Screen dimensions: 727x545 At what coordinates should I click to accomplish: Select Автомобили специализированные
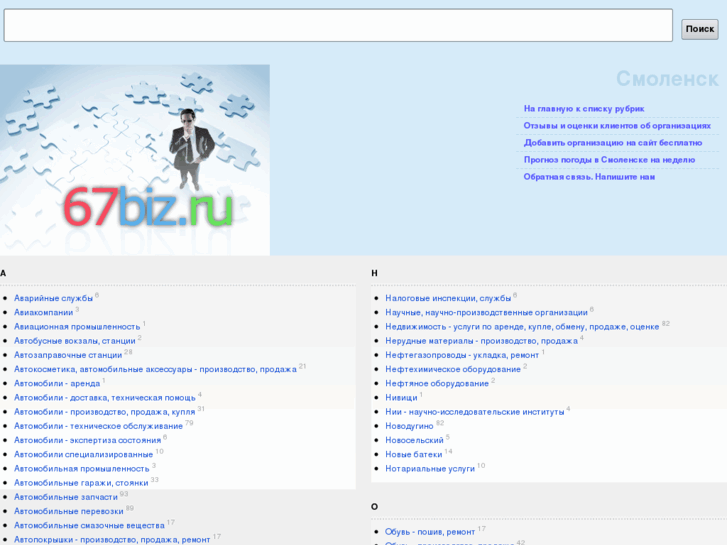pos(83,455)
